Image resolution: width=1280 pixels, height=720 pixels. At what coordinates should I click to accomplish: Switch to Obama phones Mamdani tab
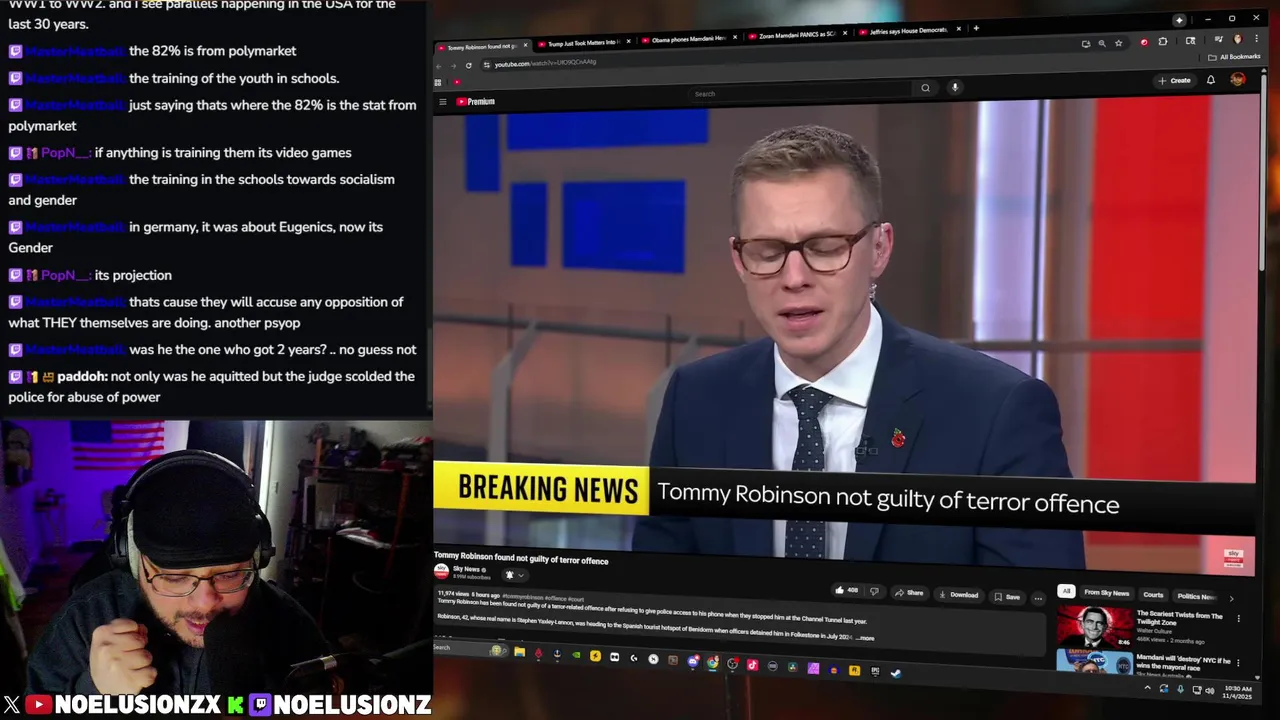click(688, 39)
